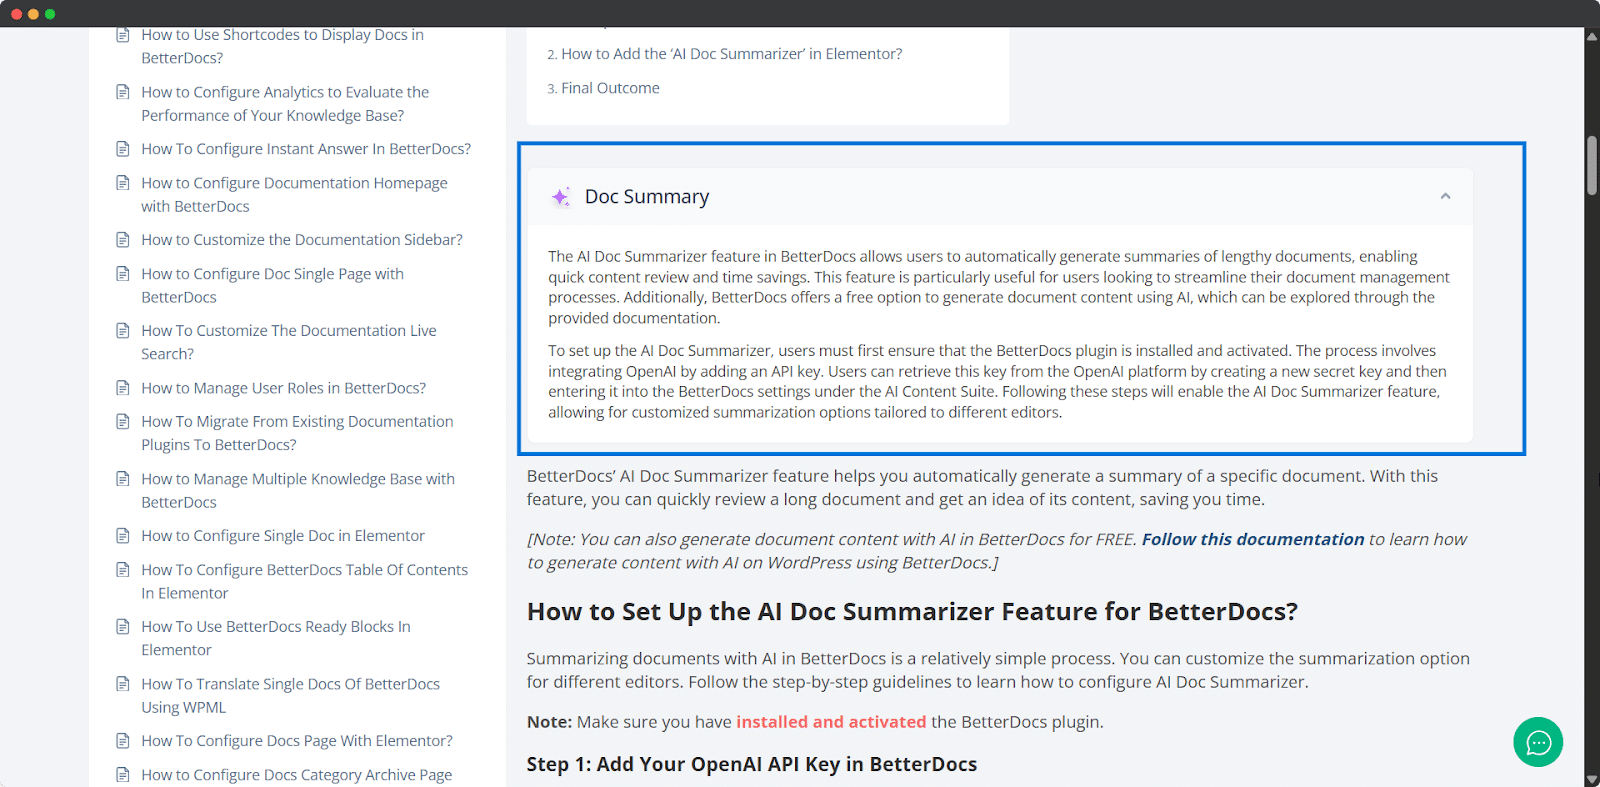Open 'Follow this documentation' link
The width and height of the screenshot is (1600, 787).
coord(1252,539)
